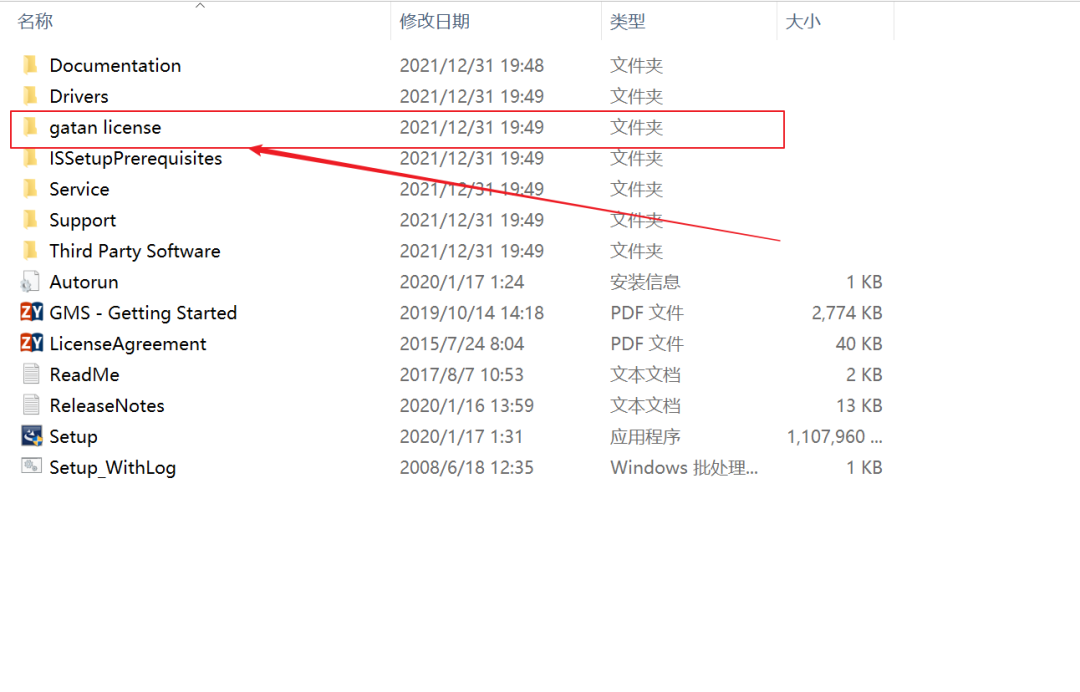Screen dimensions: 1080x692
Task: Click the Setup file name
Action: pos(74,437)
